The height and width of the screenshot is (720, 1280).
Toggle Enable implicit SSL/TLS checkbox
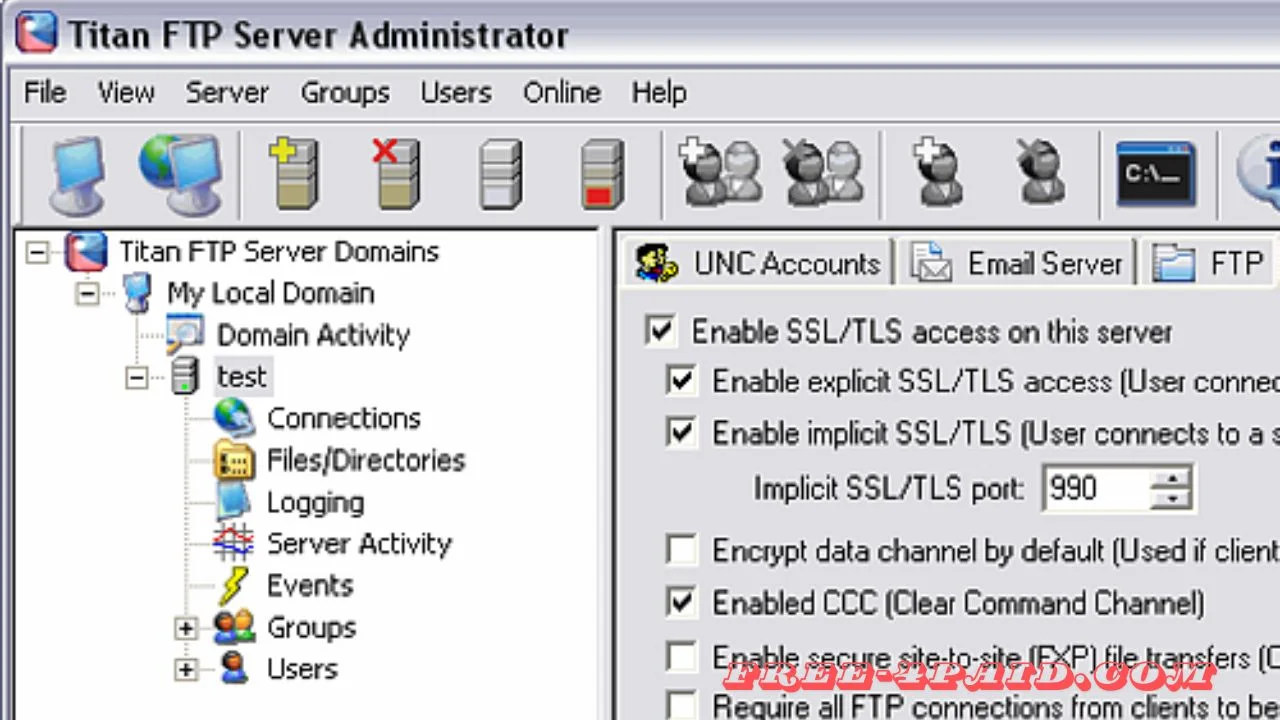tap(681, 433)
